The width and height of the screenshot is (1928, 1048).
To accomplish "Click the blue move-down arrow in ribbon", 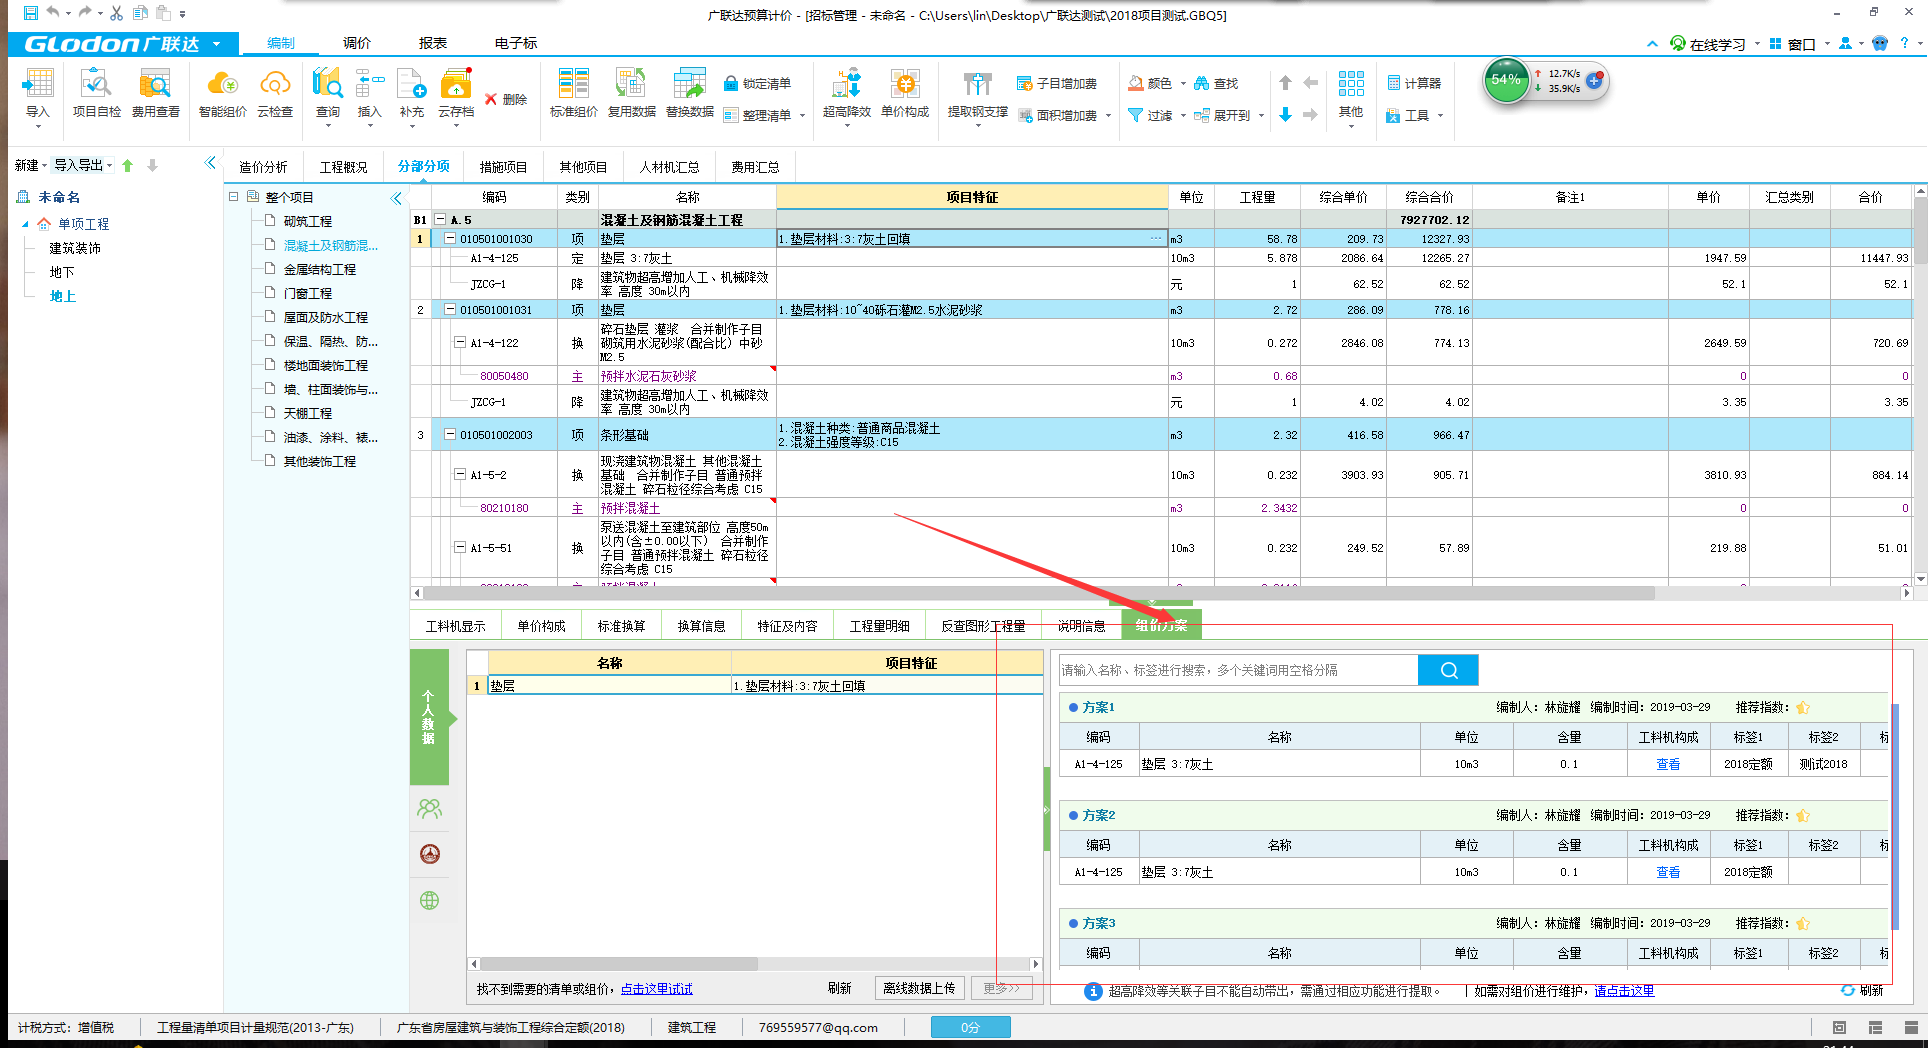I will pyautogui.click(x=1286, y=116).
